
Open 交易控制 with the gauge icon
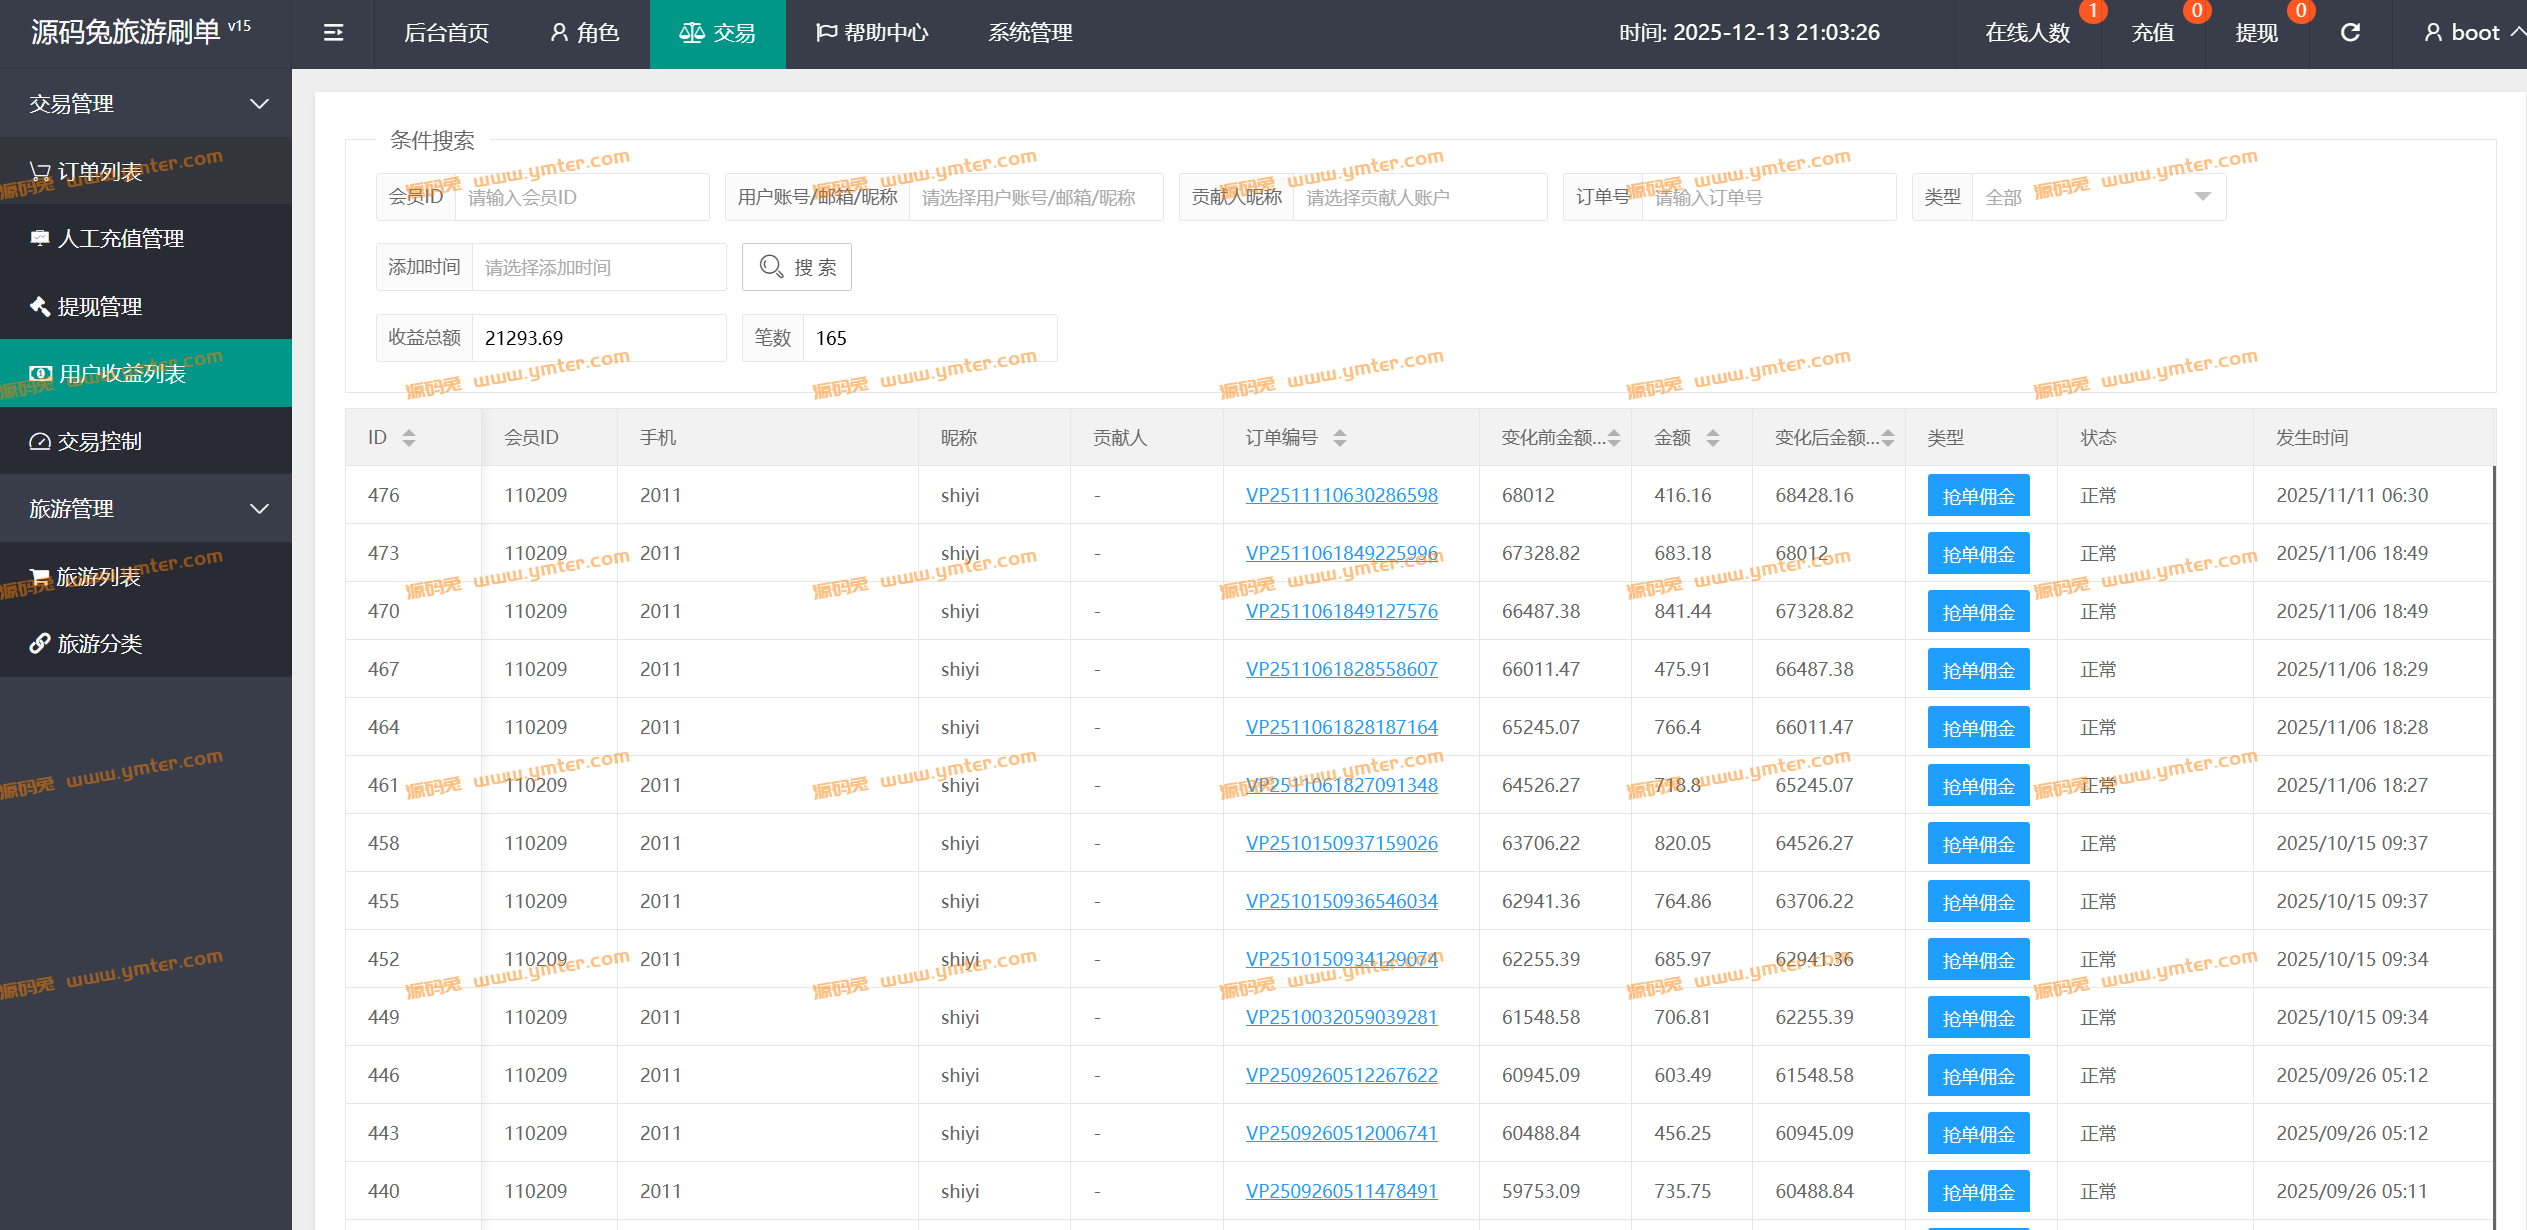coord(100,441)
